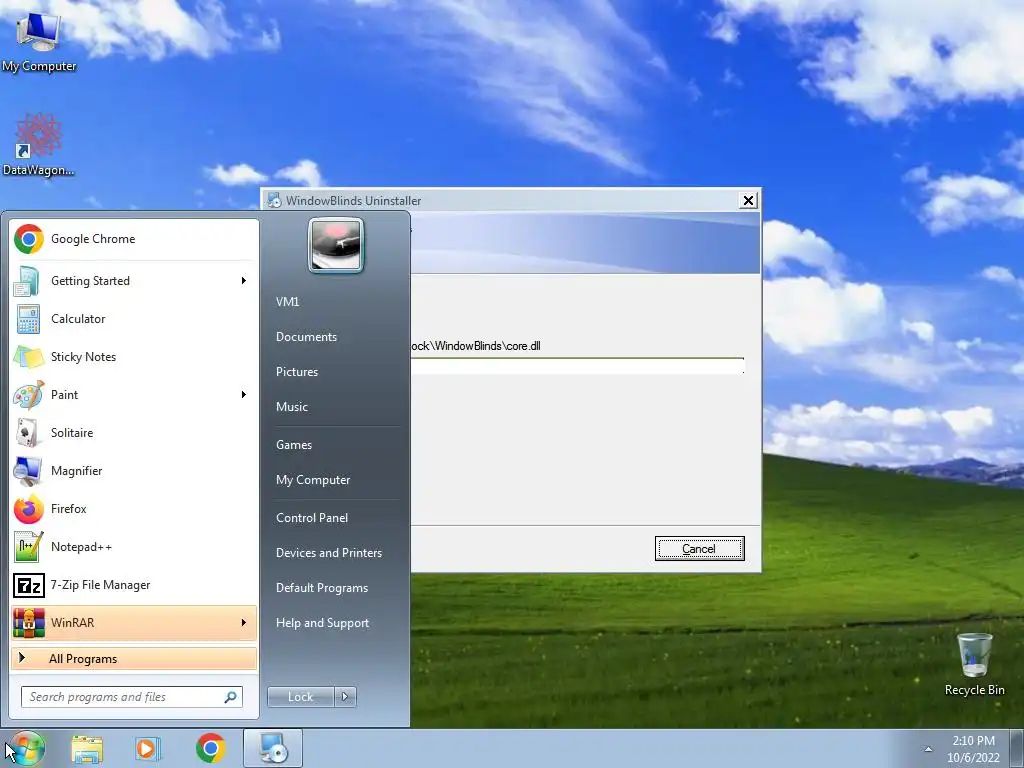Close the WindowBlinds Uninstaller window
The width and height of the screenshot is (1024, 768).
(748, 200)
